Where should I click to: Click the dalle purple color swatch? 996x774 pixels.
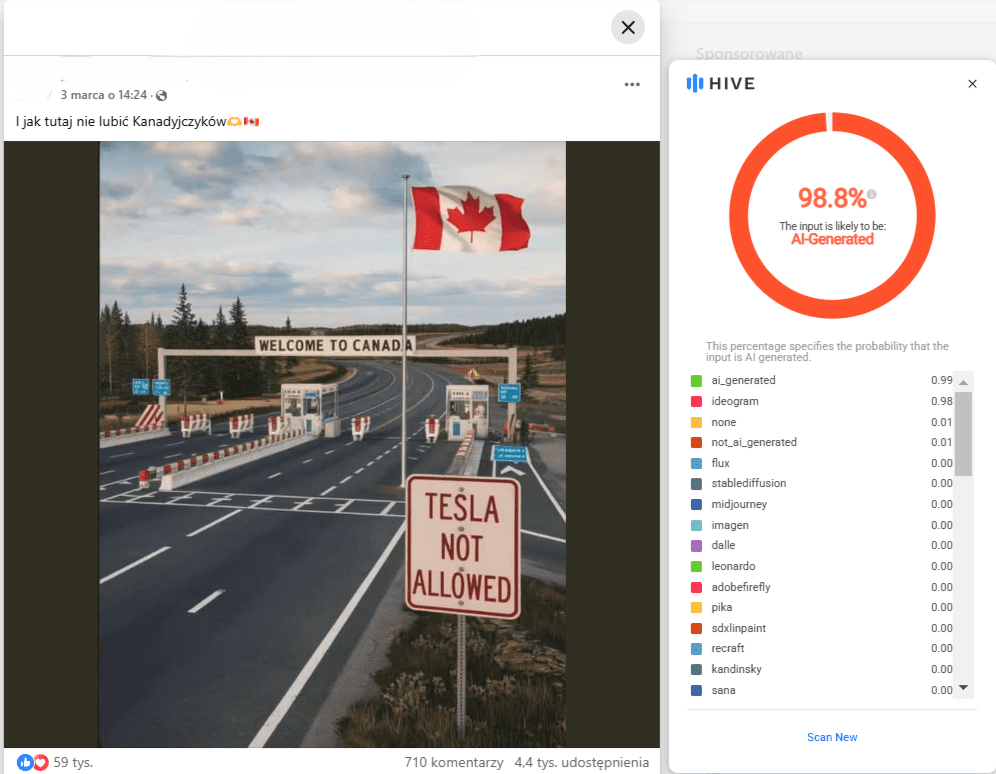(696, 545)
